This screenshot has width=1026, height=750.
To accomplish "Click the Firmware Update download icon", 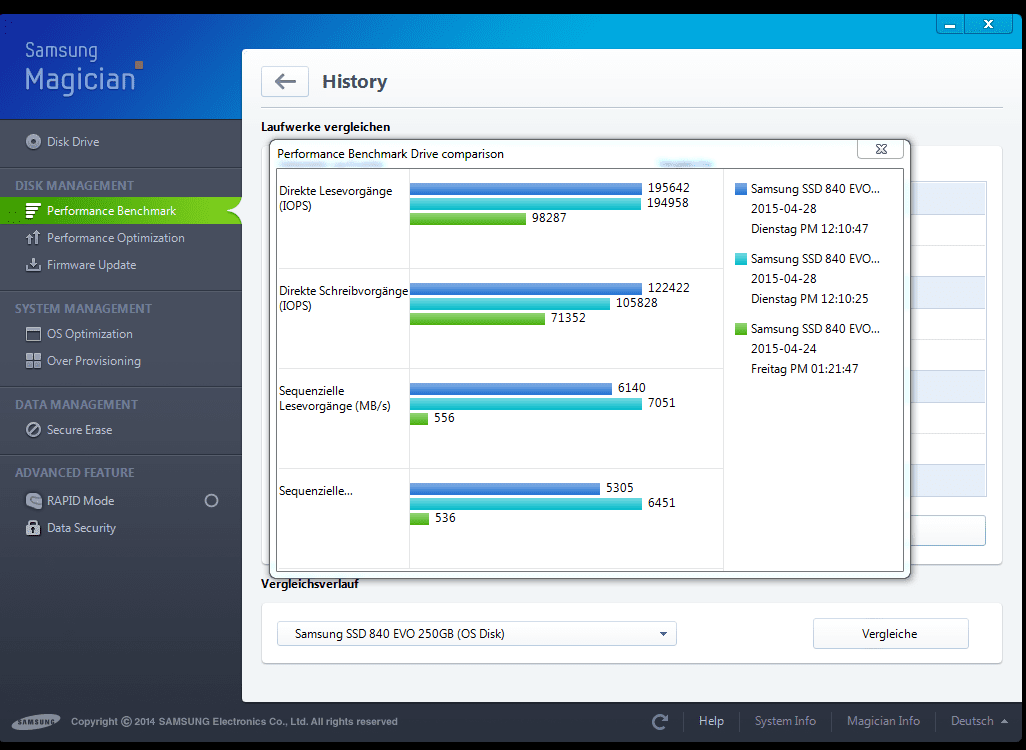I will click(x=33, y=264).
